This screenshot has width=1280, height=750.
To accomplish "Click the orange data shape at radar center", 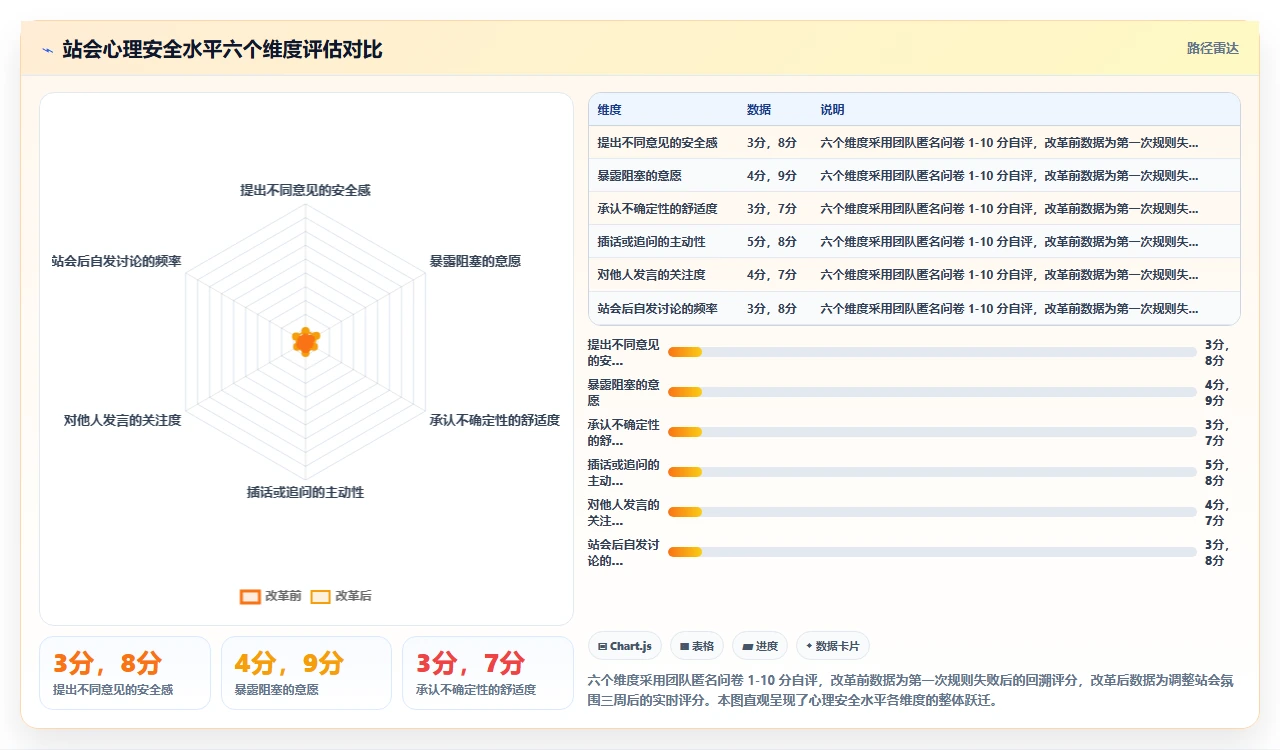I will coord(306,341).
